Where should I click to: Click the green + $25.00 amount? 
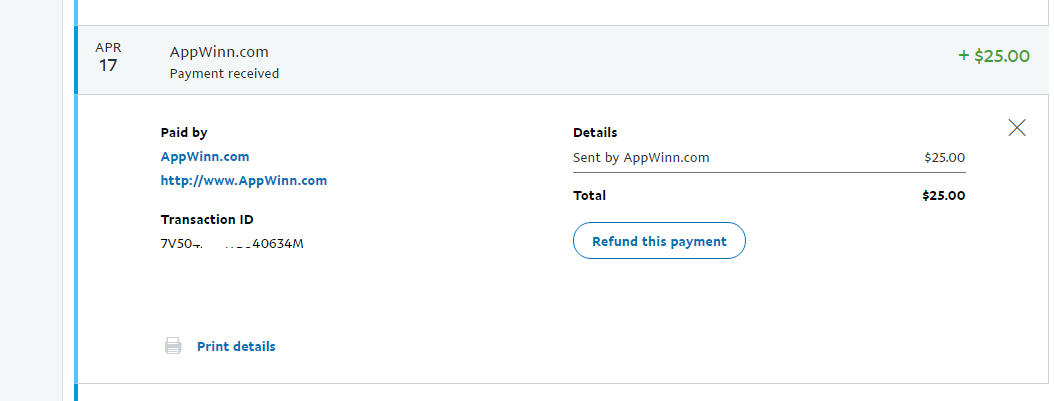(993, 56)
